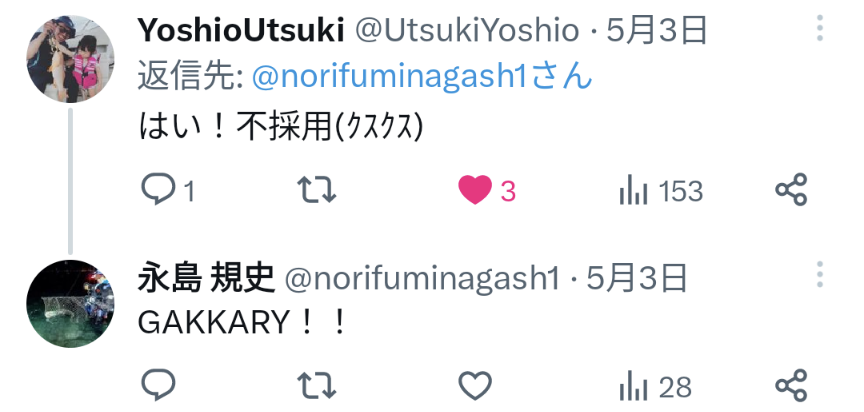Open YoshioUtsuki's profile picture

pyautogui.click(x=70, y=59)
